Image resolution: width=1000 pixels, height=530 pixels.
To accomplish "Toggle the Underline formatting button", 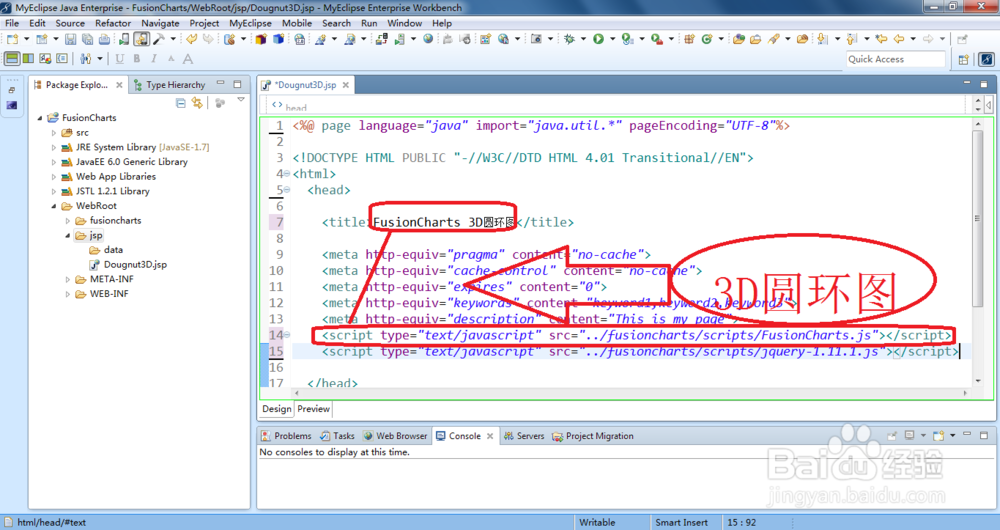I will [119, 59].
